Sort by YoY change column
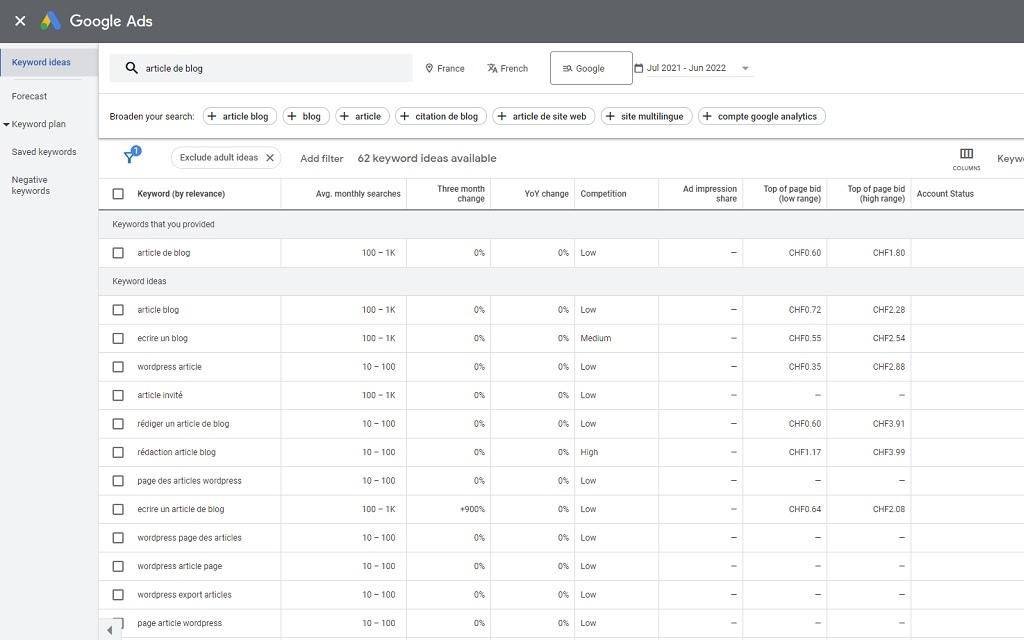Image resolution: width=1024 pixels, height=640 pixels. [547, 194]
